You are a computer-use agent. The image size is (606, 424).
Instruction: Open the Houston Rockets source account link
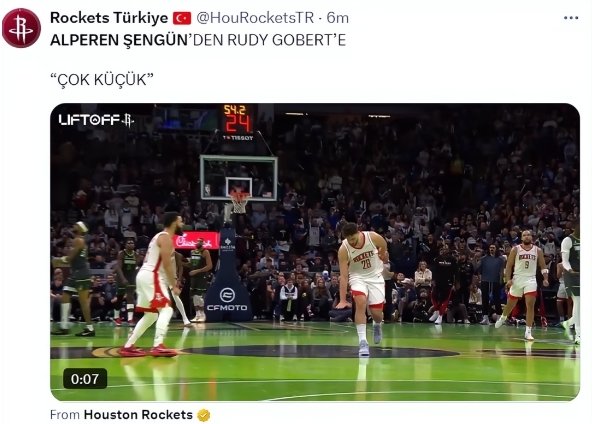(138, 415)
